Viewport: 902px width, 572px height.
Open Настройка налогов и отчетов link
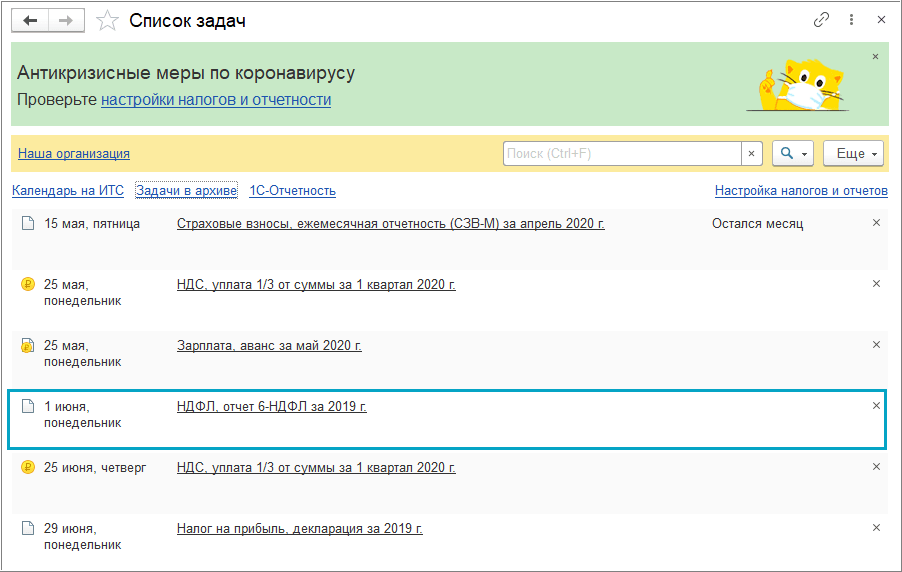[x=801, y=190]
